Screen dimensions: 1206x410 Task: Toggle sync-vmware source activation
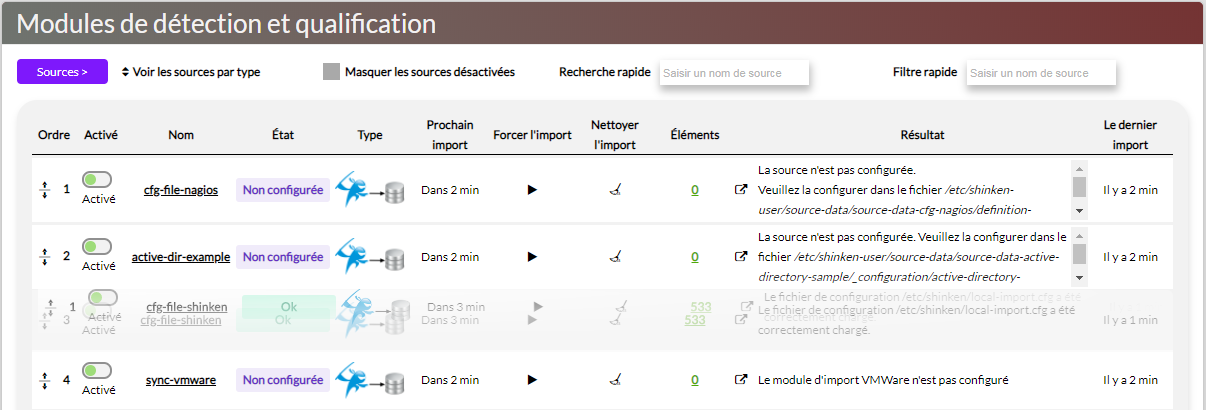(97, 371)
